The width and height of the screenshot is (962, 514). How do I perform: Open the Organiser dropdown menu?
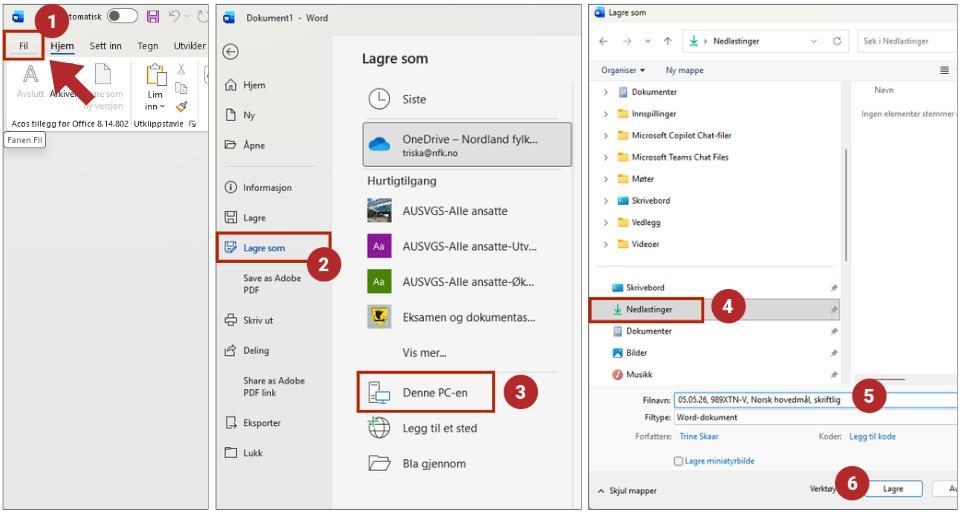pyautogui.click(x=623, y=70)
